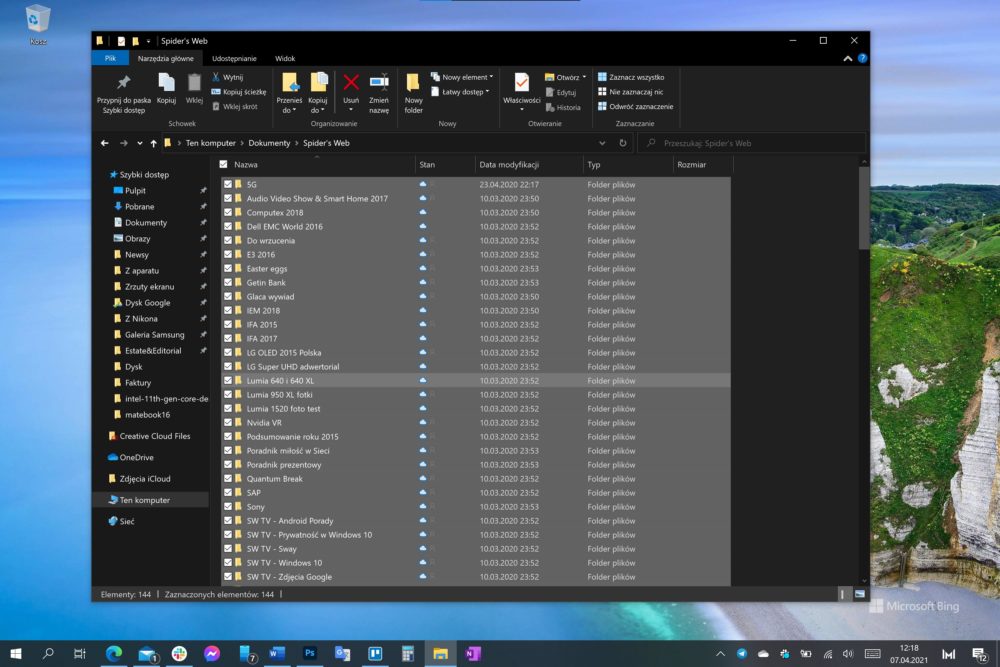1000x667 pixels.
Task: Switch to the Udostępnianie tab
Action: coord(234,58)
